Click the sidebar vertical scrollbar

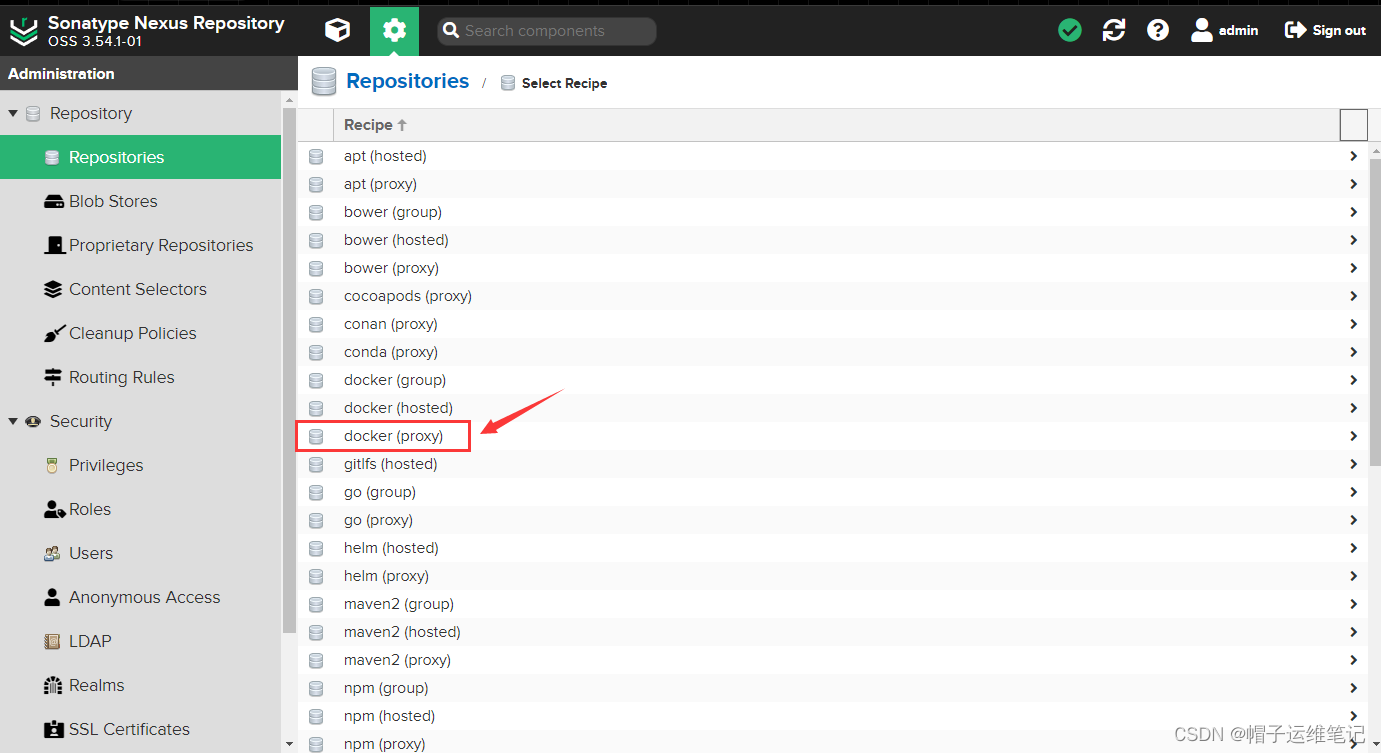tap(289, 370)
